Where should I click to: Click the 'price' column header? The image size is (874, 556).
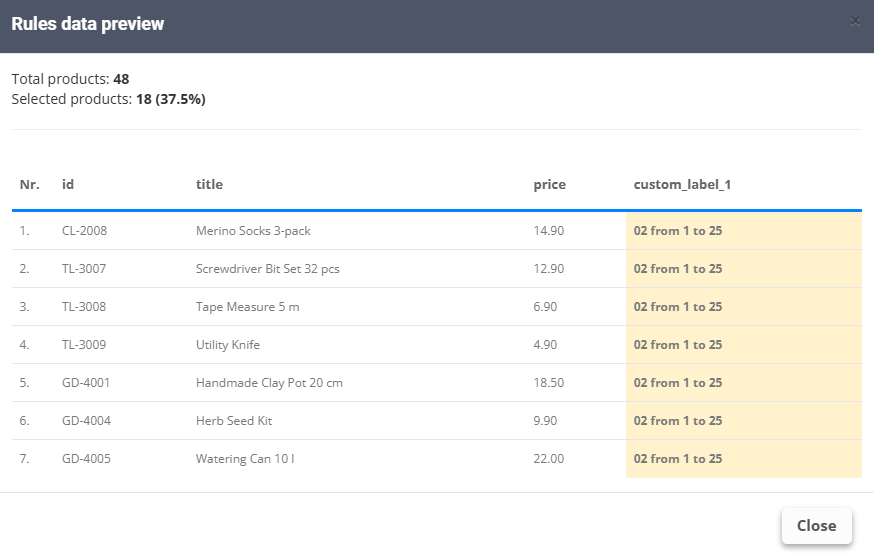[550, 185]
